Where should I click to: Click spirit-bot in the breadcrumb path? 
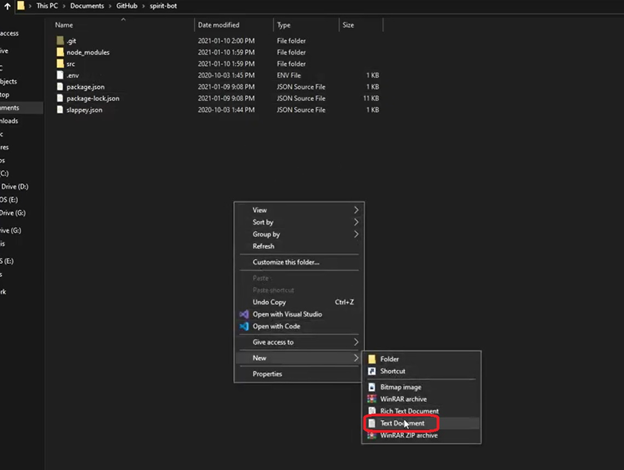pos(163,6)
